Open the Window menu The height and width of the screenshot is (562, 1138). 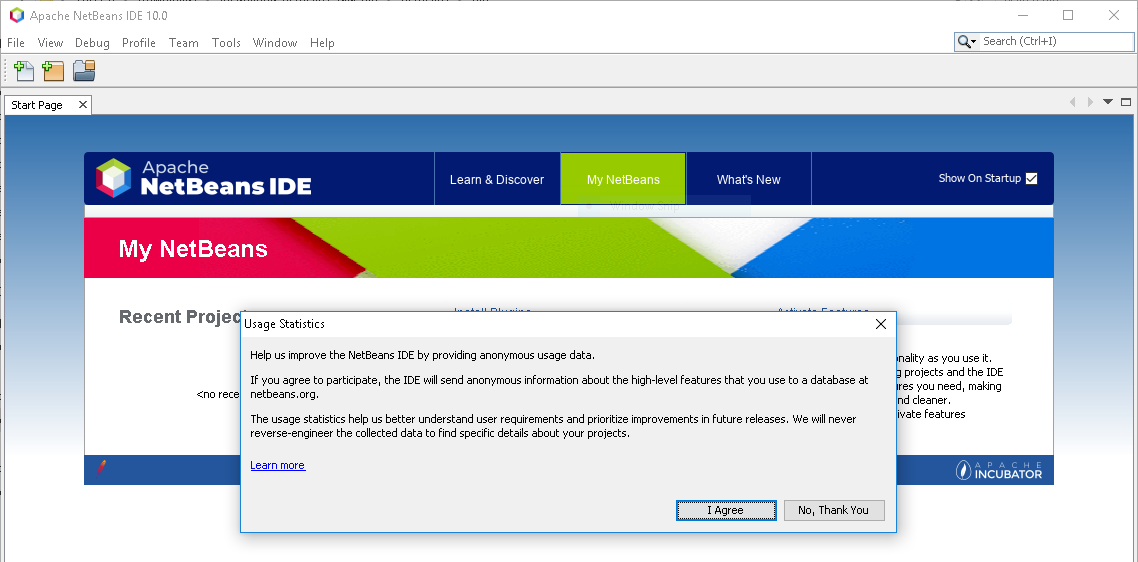(275, 43)
